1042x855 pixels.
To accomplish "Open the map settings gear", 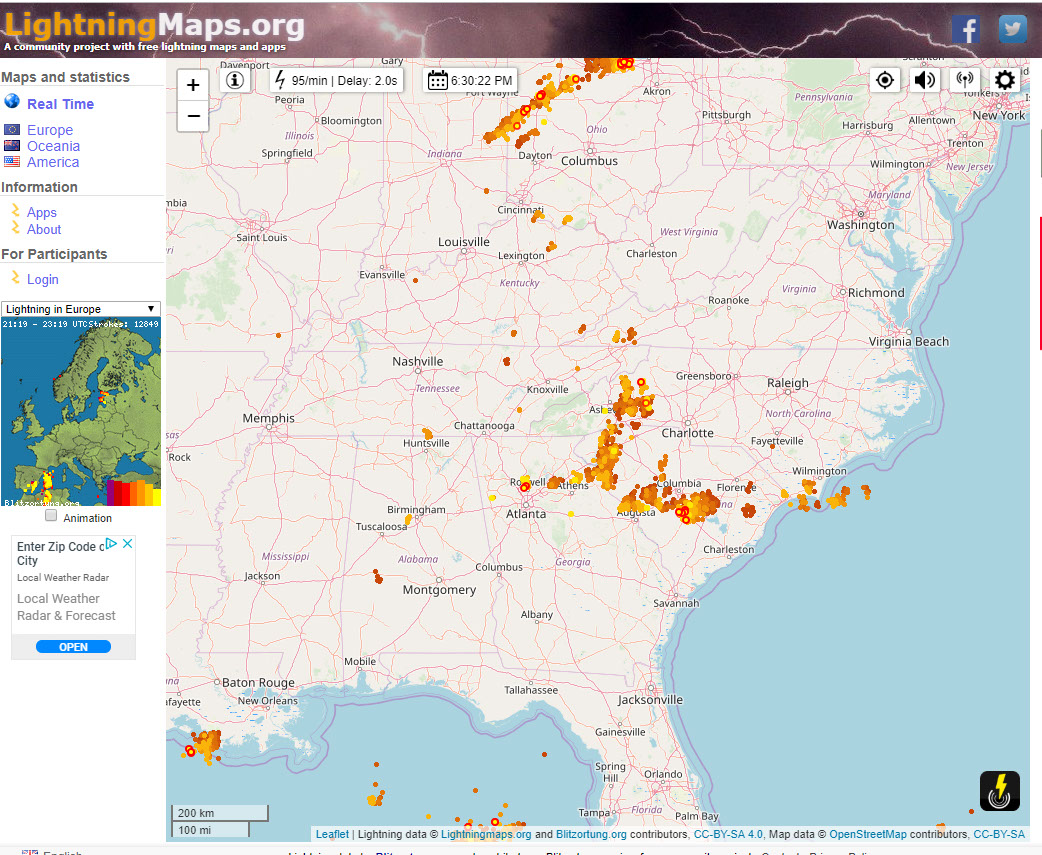I will (1005, 80).
